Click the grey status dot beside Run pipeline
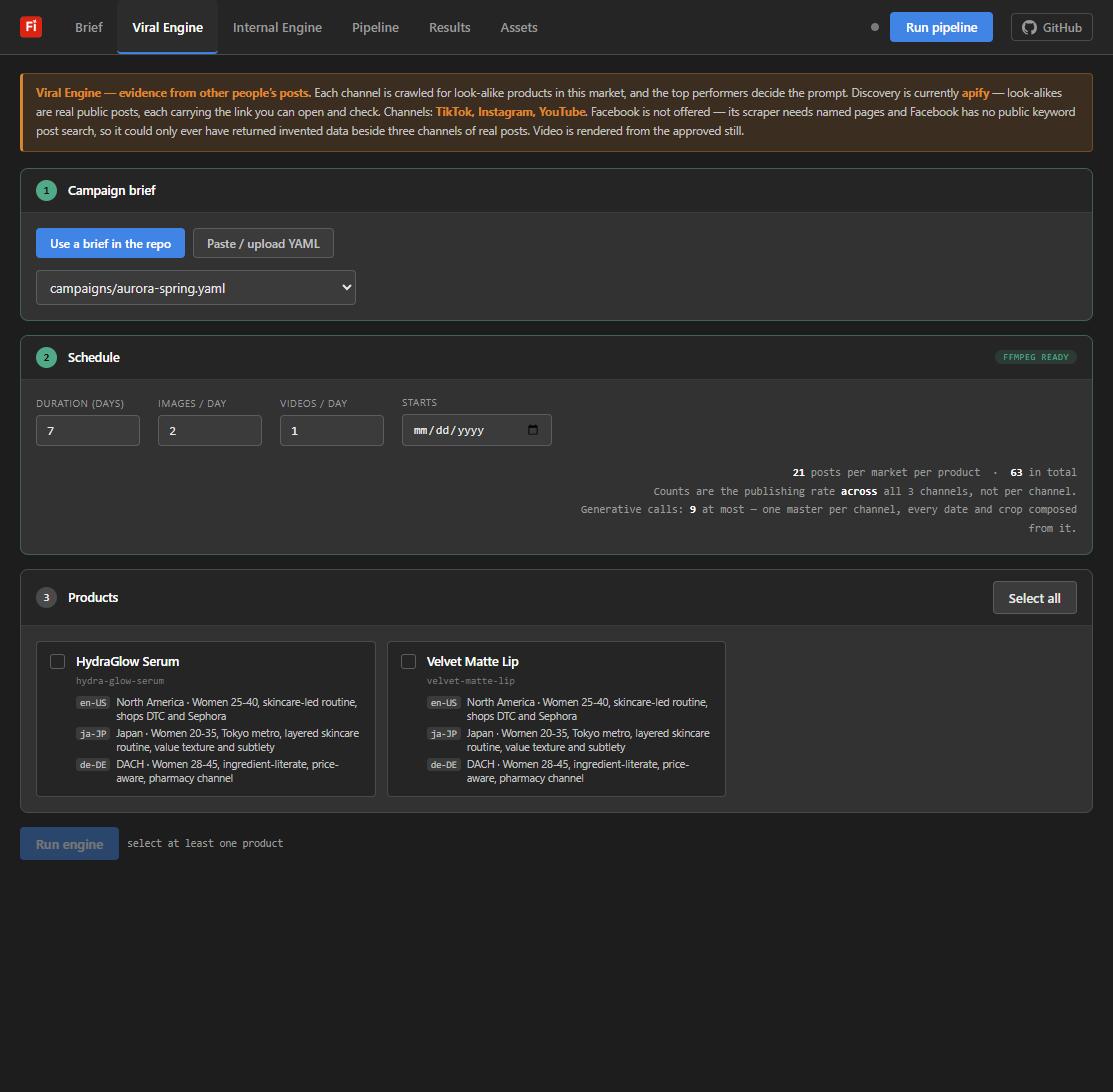The height and width of the screenshot is (1092, 1113). coord(874,27)
